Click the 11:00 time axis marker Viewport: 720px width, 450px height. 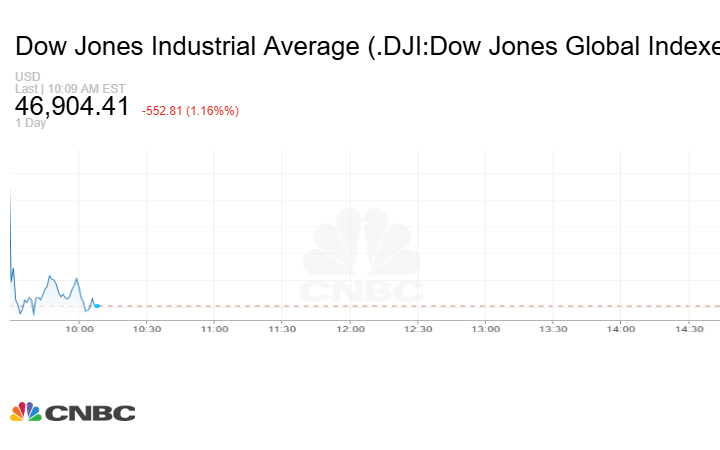[214, 328]
